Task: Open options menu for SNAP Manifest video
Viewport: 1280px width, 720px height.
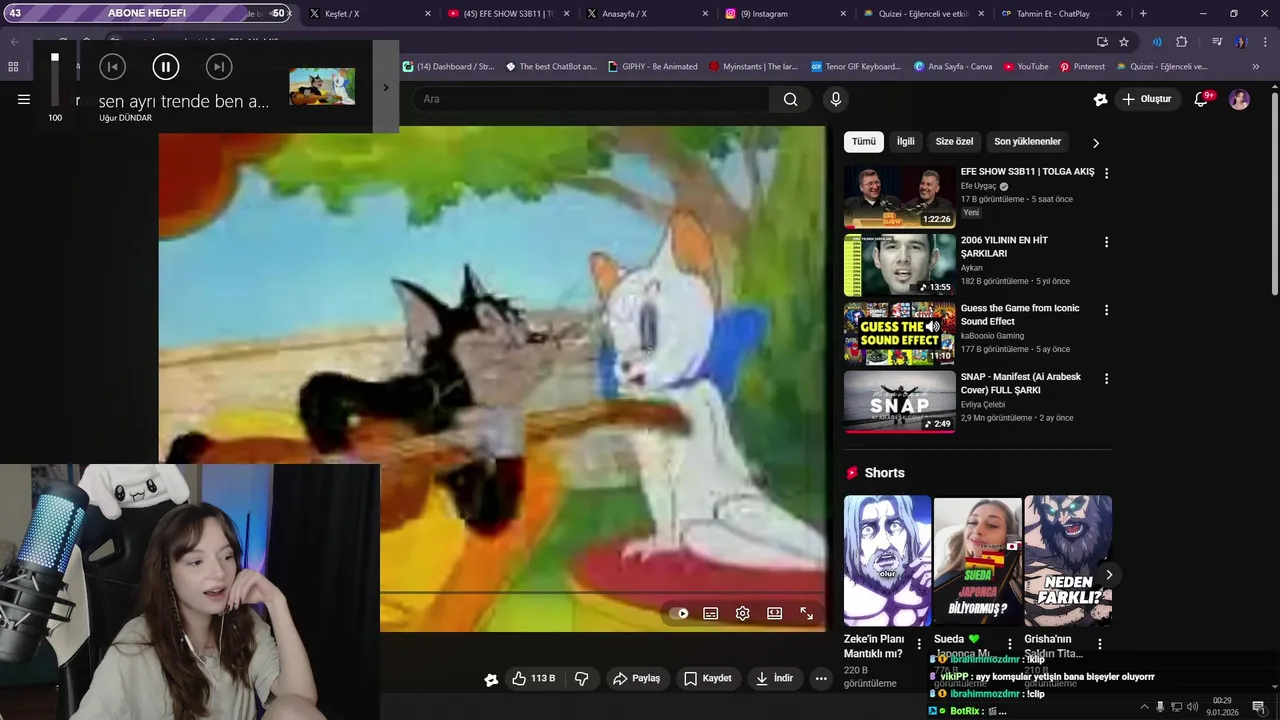Action: pos(1106,378)
